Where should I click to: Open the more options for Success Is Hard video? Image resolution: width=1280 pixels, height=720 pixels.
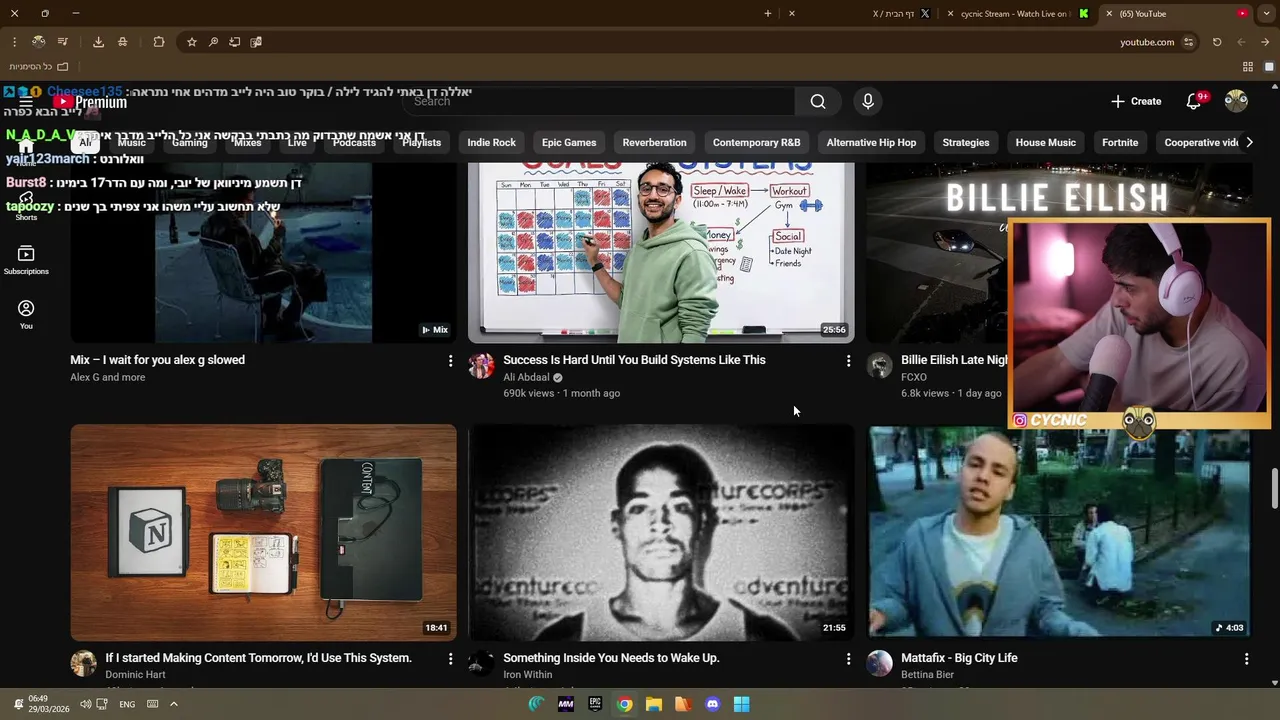(x=848, y=361)
